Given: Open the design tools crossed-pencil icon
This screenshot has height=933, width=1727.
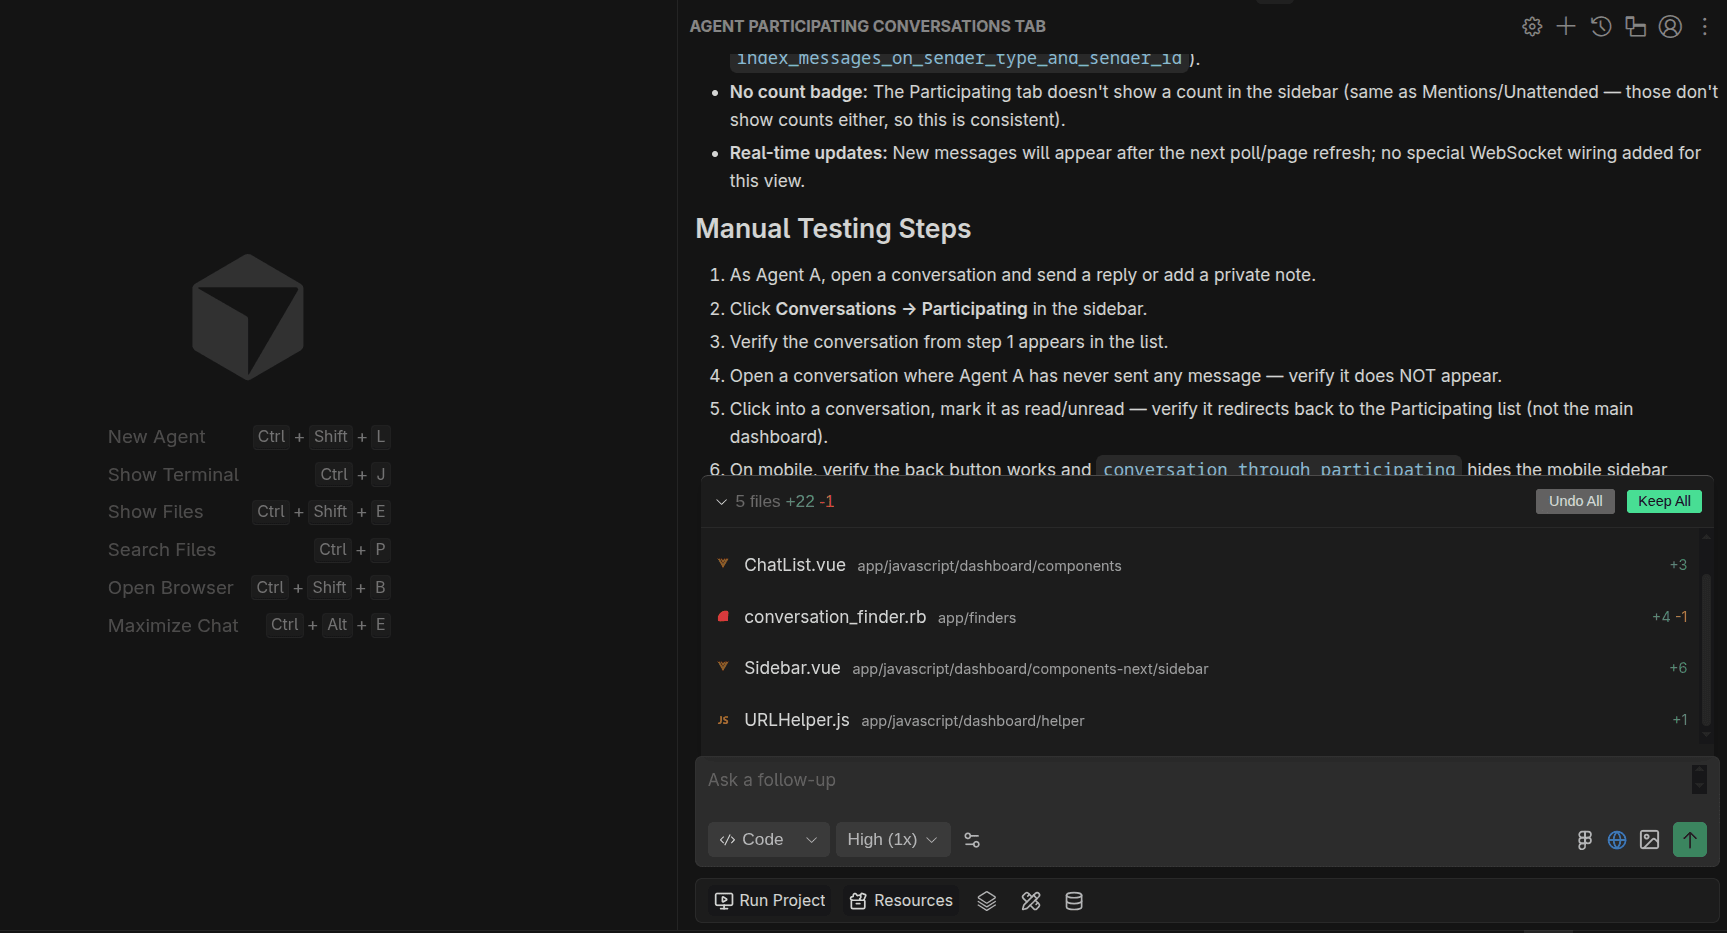Looking at the screenshot, I should [x=1031, y=901].
